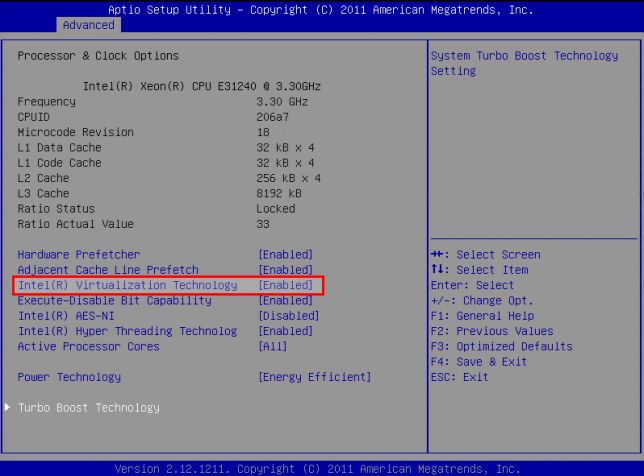This screenshot has height=476, width=644.
Task: Change the Energy Efficient power setting value
Action: click(314, 377)
